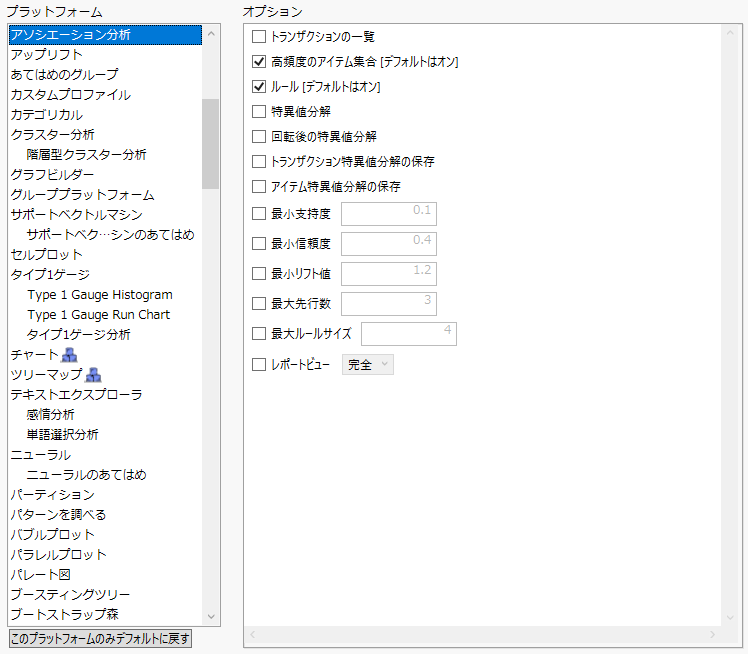The image size is (748, 654).
Task: Select グラフビルダー platform
Action: pos(105,175)
